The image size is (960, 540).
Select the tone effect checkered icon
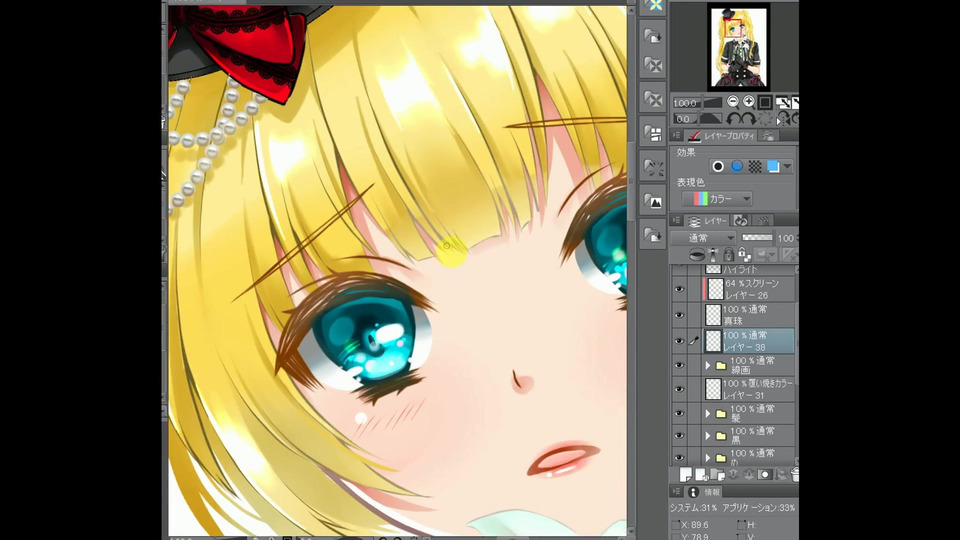[755, 166]
